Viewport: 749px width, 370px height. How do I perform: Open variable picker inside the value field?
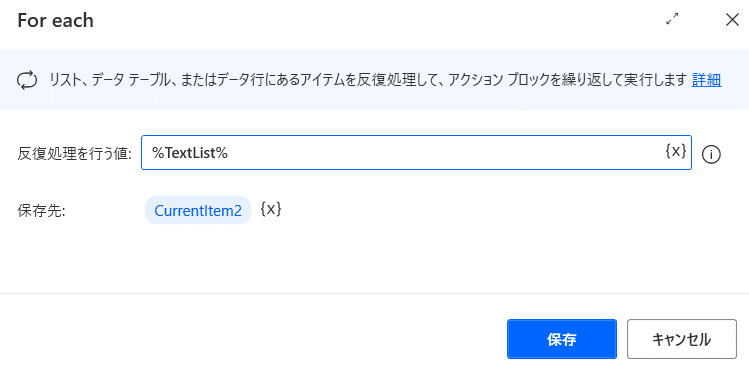pos(676,151)
